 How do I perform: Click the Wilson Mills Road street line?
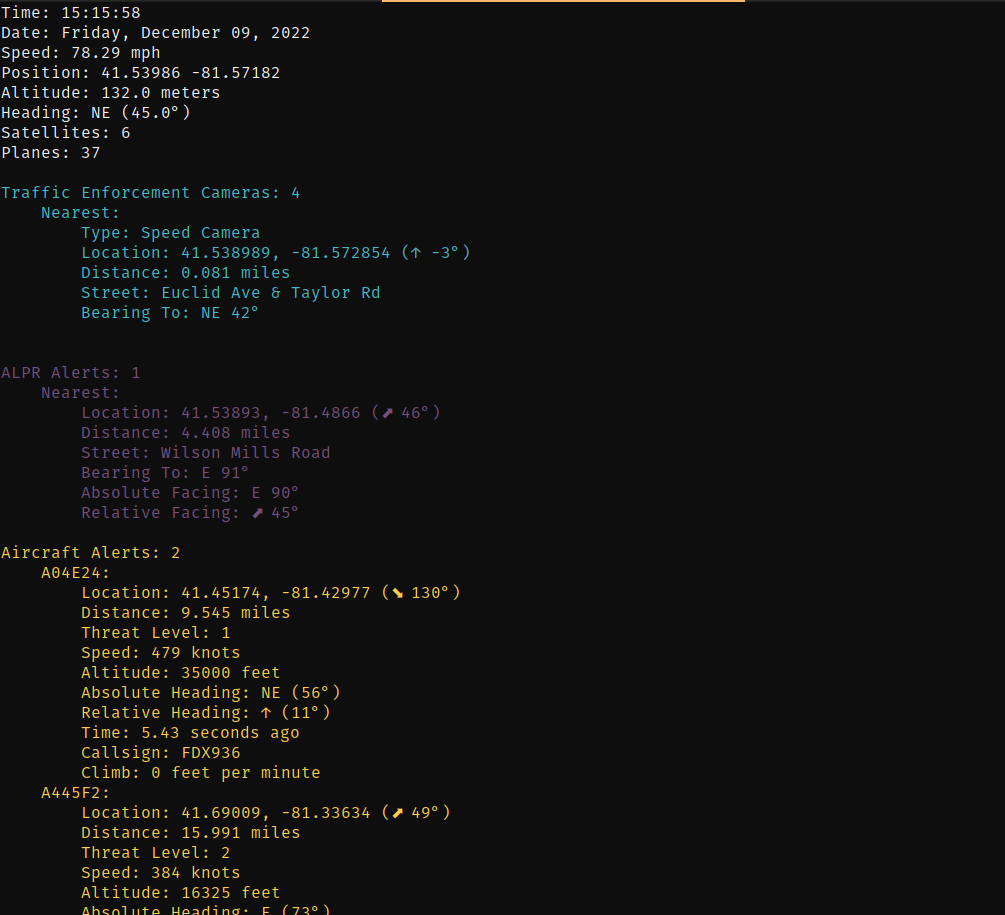205,453
